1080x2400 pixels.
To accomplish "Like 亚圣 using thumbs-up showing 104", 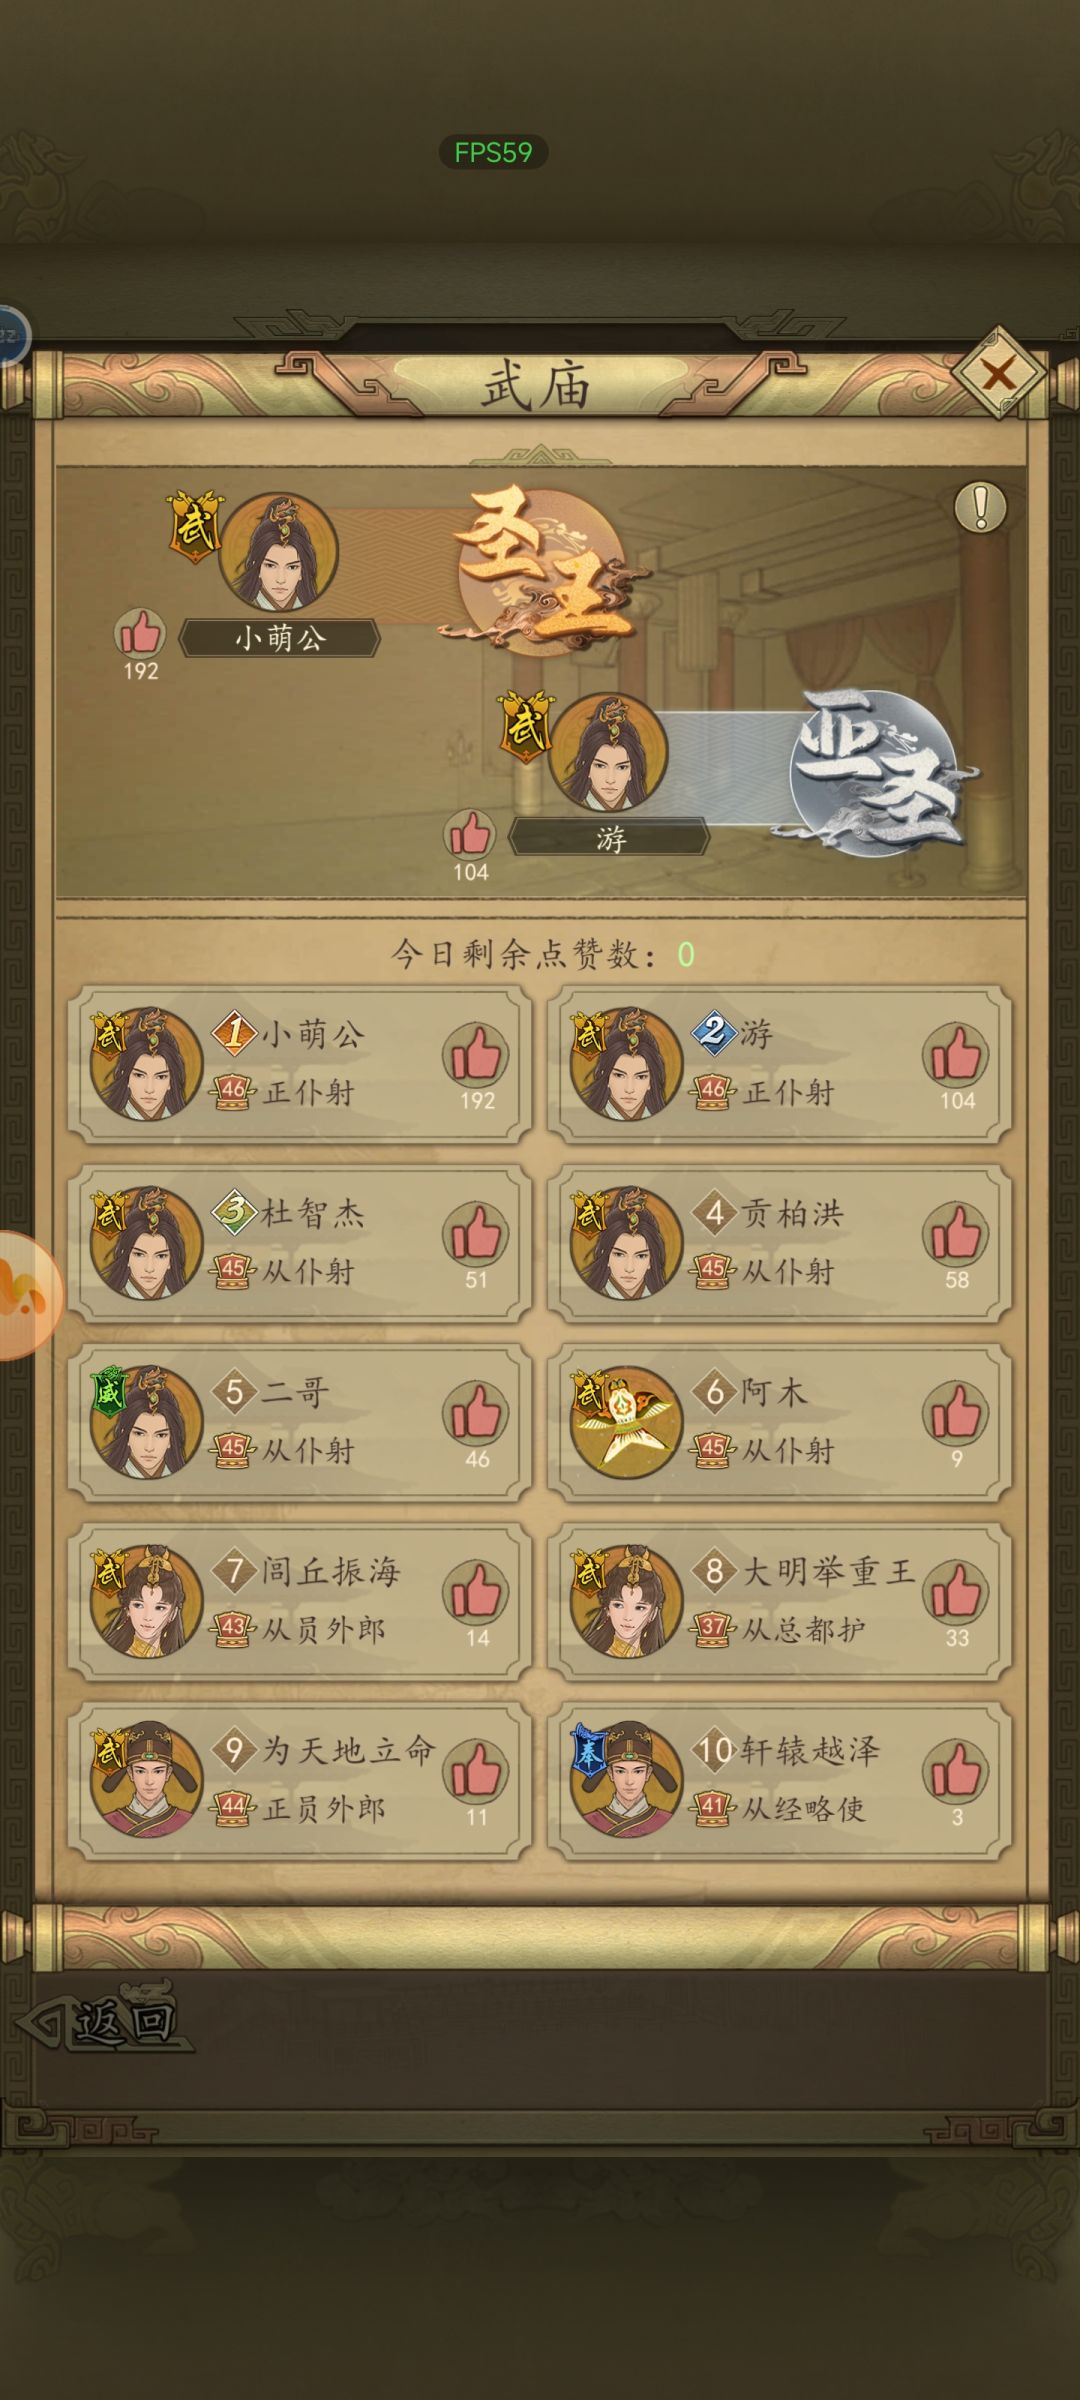I will 470,834.
